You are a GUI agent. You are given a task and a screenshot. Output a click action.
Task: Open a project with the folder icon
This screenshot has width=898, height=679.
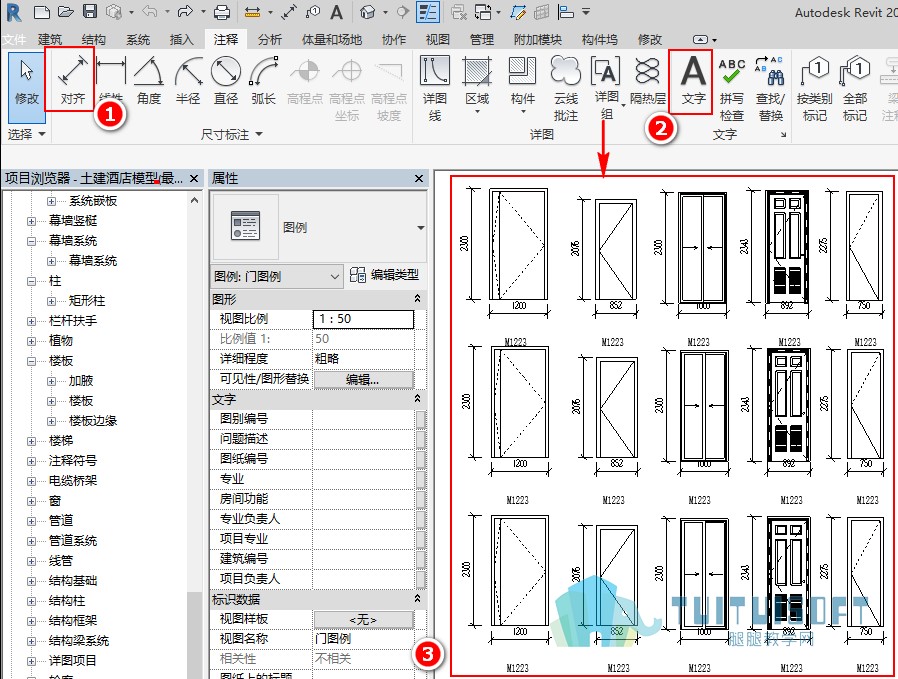pyautogui.click(x=66, y=12)
